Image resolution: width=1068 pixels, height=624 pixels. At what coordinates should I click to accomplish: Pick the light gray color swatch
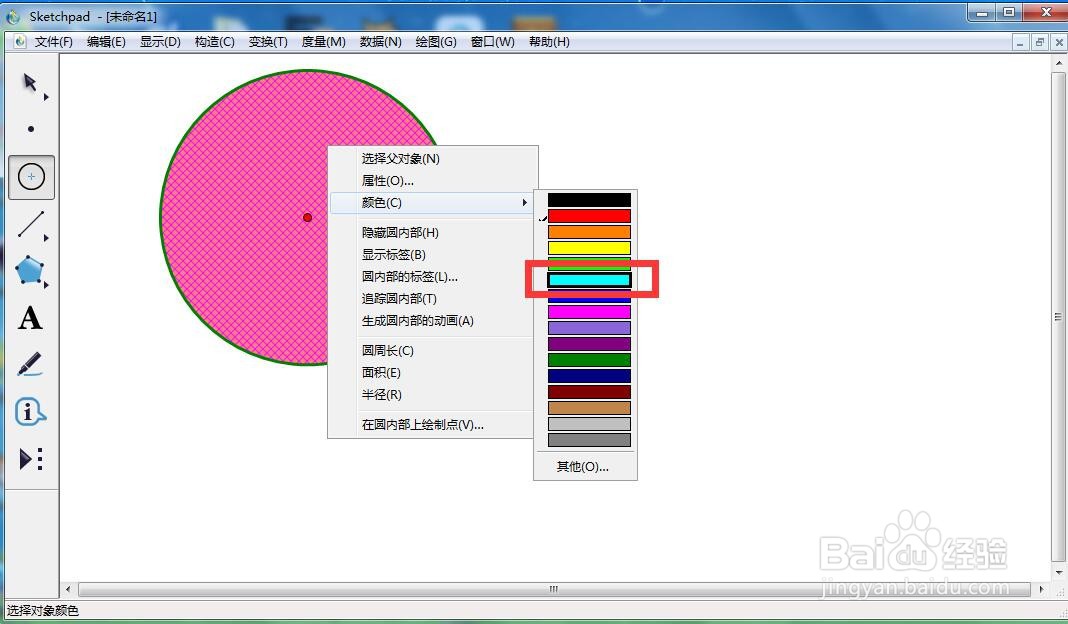589,424
